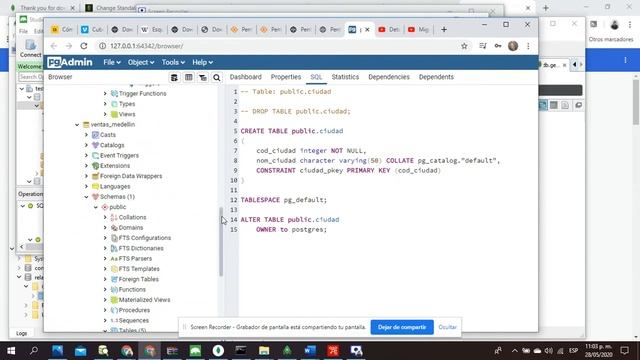The image size is (640, 360).
Task: Click the Windows Start button
Action: (x=11, y=351)
